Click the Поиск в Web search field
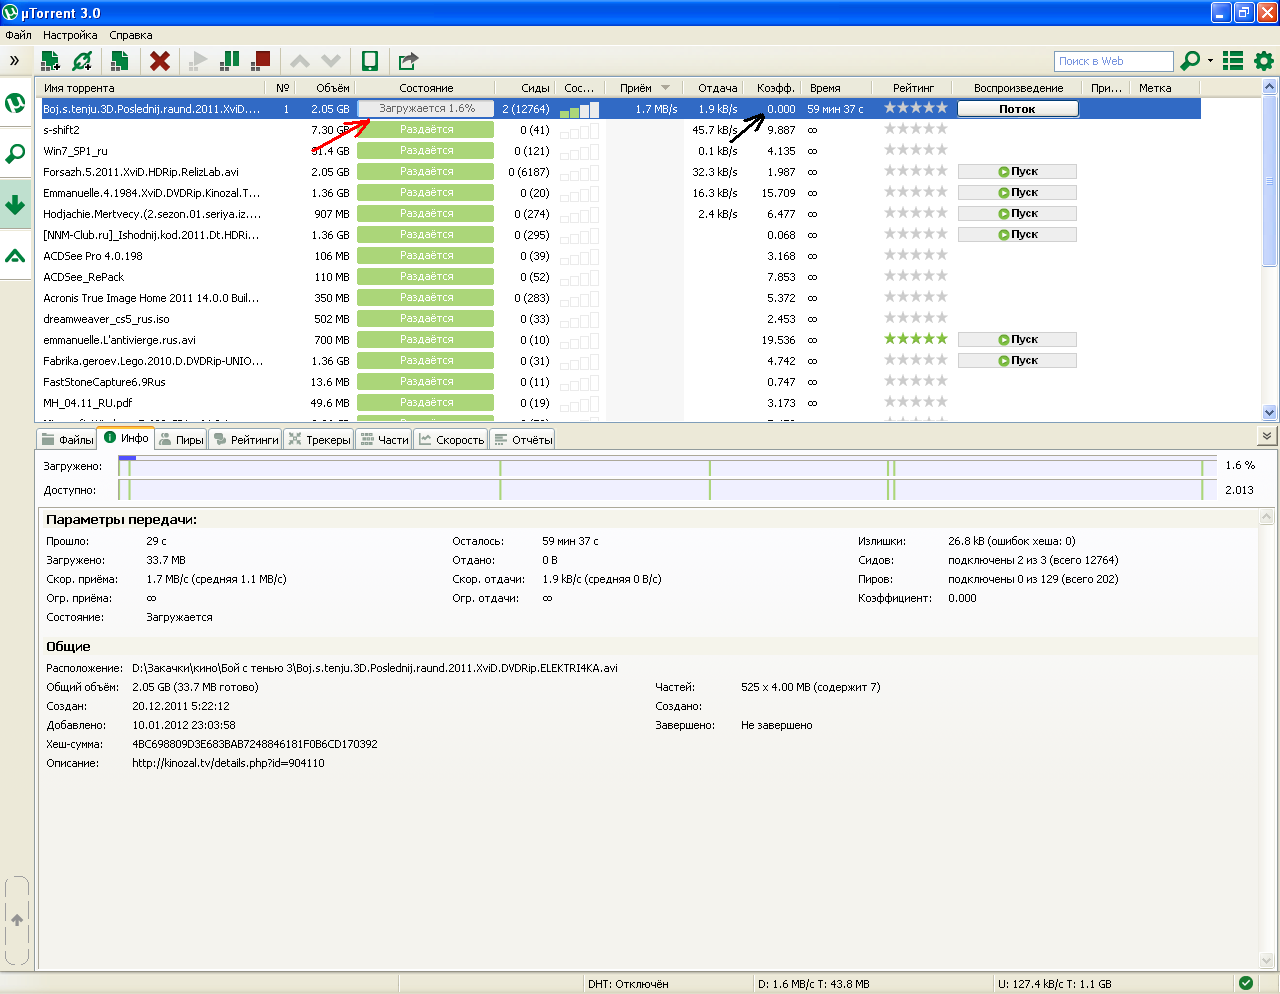Viewport: 1280px width, 994px height. [x=1112, y=61]
